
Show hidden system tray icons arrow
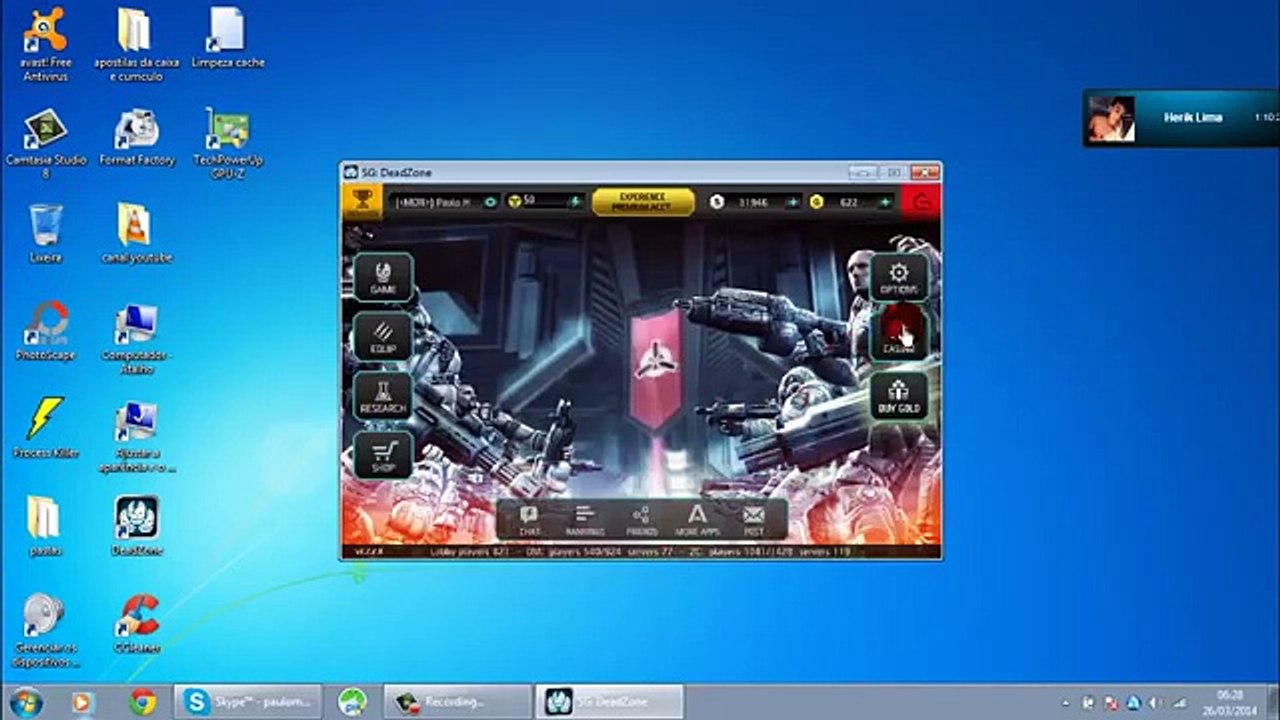1066,703
